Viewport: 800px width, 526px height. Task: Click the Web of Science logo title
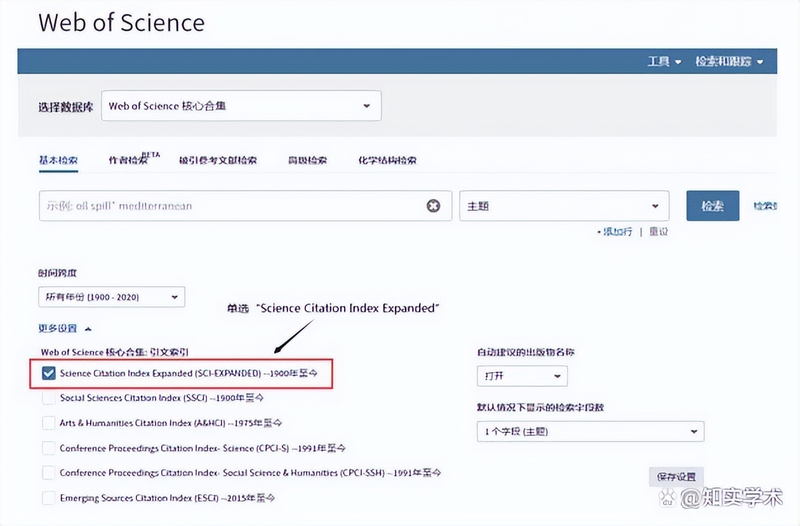click(121, 22)
